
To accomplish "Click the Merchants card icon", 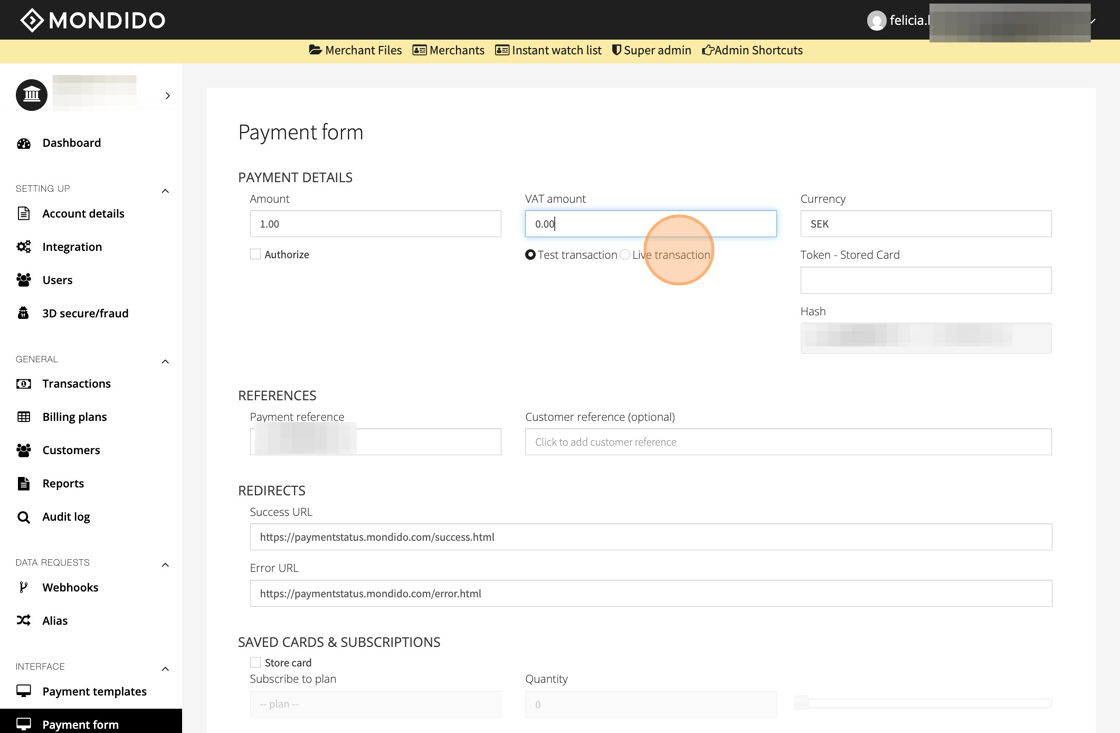I will click(419, 50).
